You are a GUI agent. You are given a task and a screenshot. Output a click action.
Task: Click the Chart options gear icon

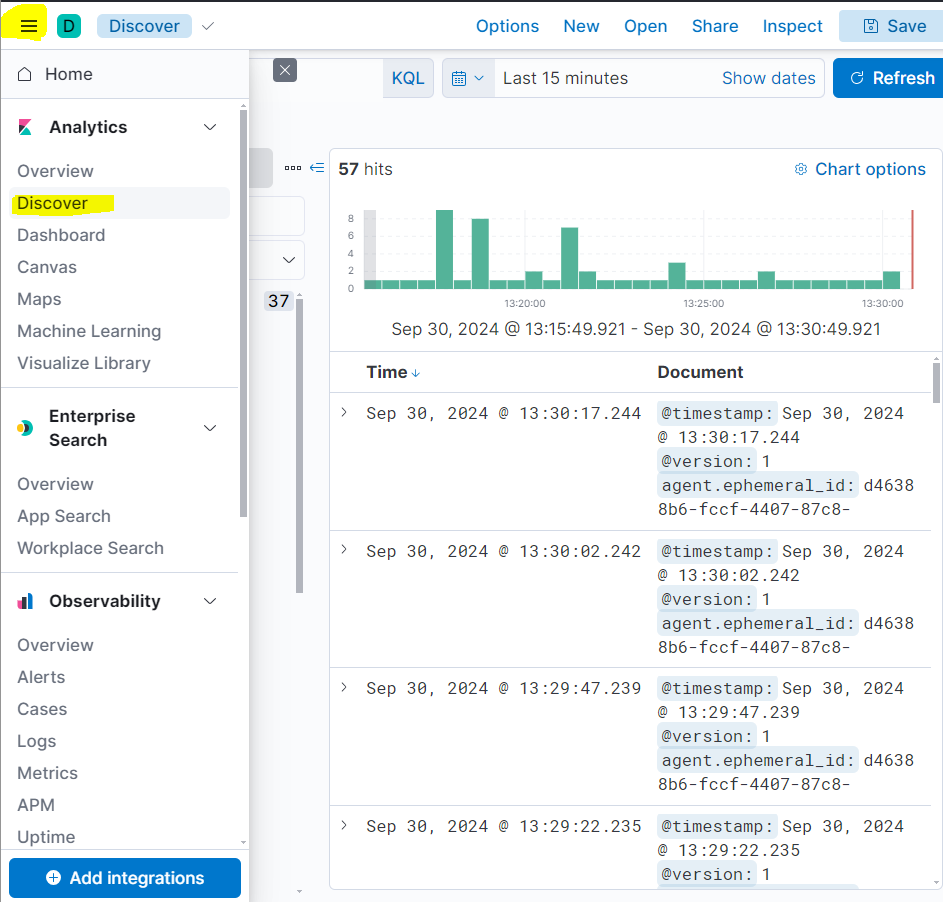point(800,169)
